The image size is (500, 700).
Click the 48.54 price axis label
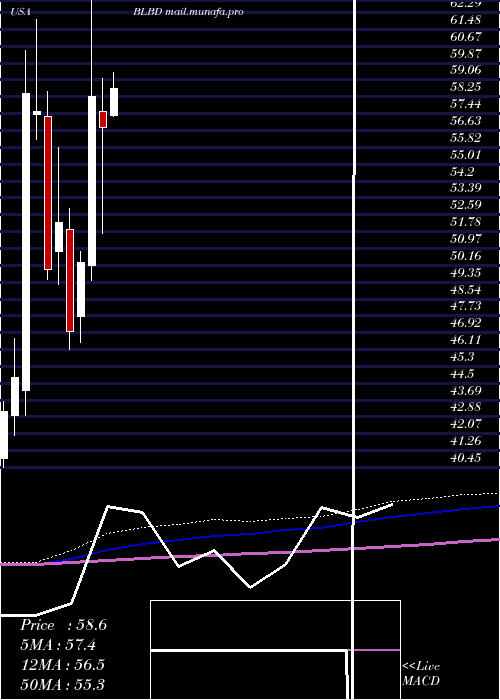pos(466,290)
